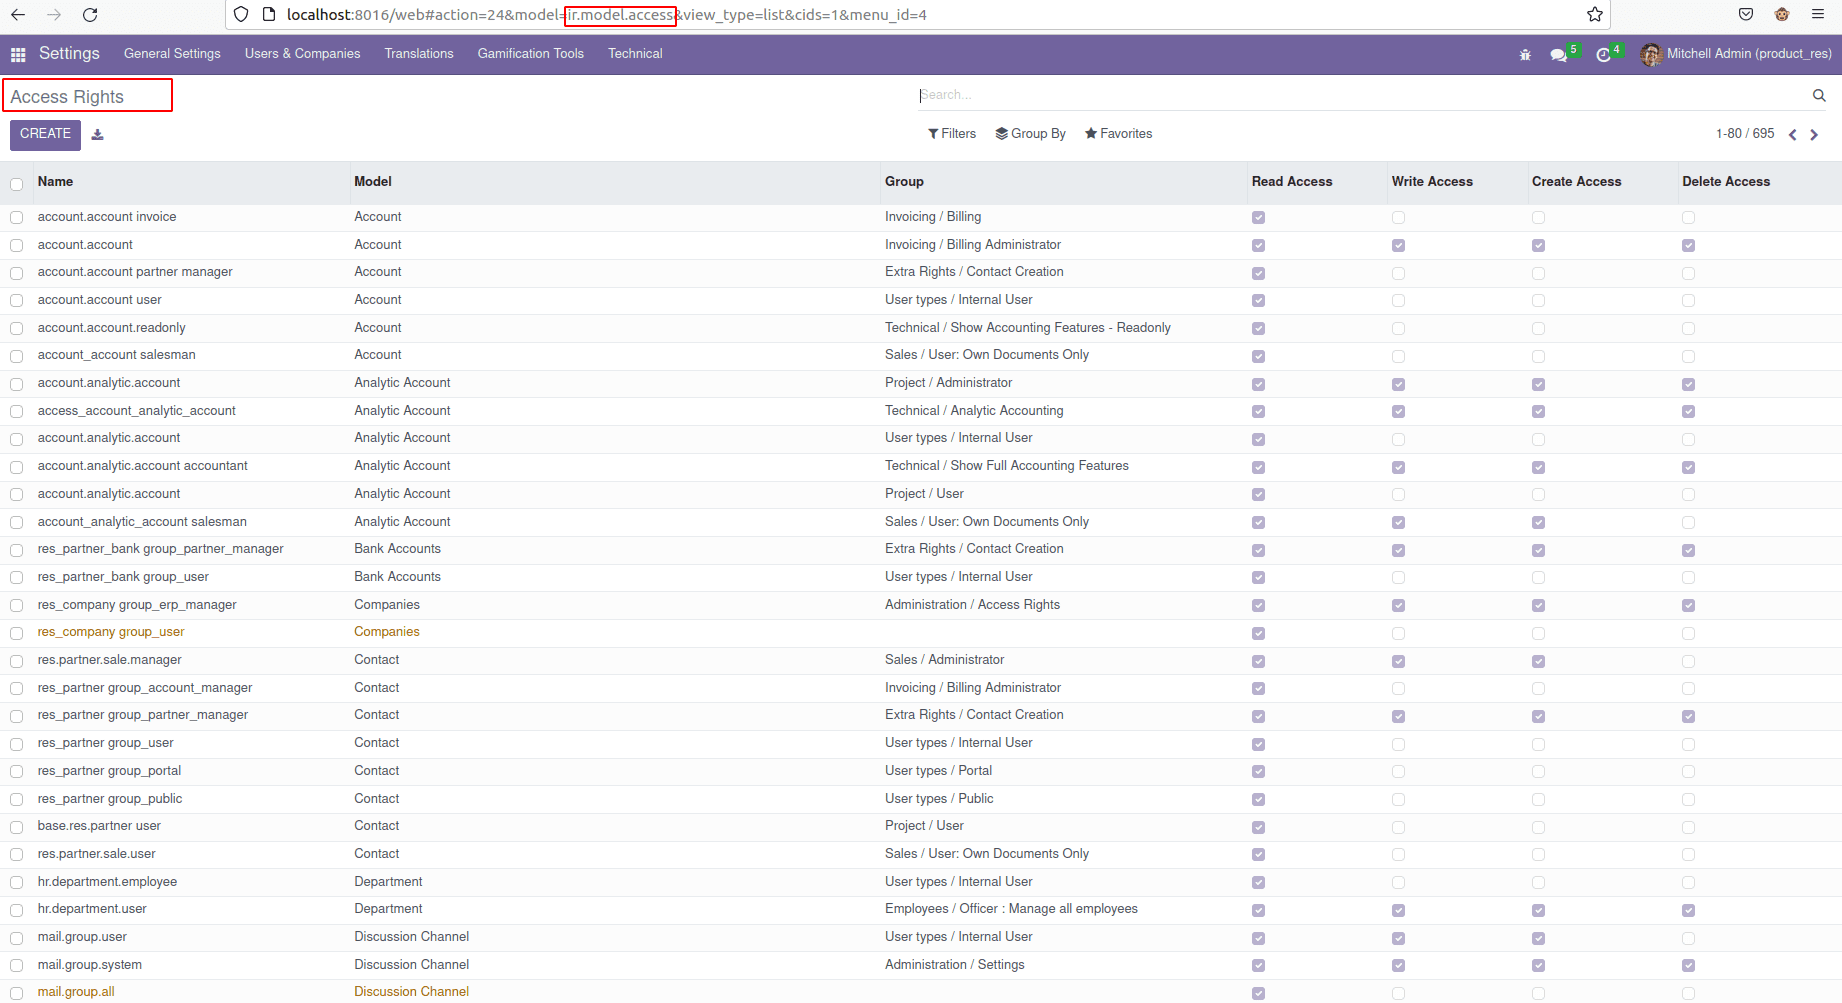1842x1003 pixels.
Task: Click the download export icon next to Create
Action: pos(97,134)
